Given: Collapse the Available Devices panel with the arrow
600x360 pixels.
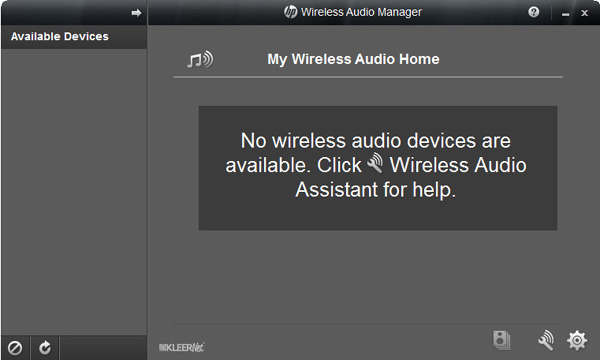Looking at the screenshot, I should (x=136, y=13).
